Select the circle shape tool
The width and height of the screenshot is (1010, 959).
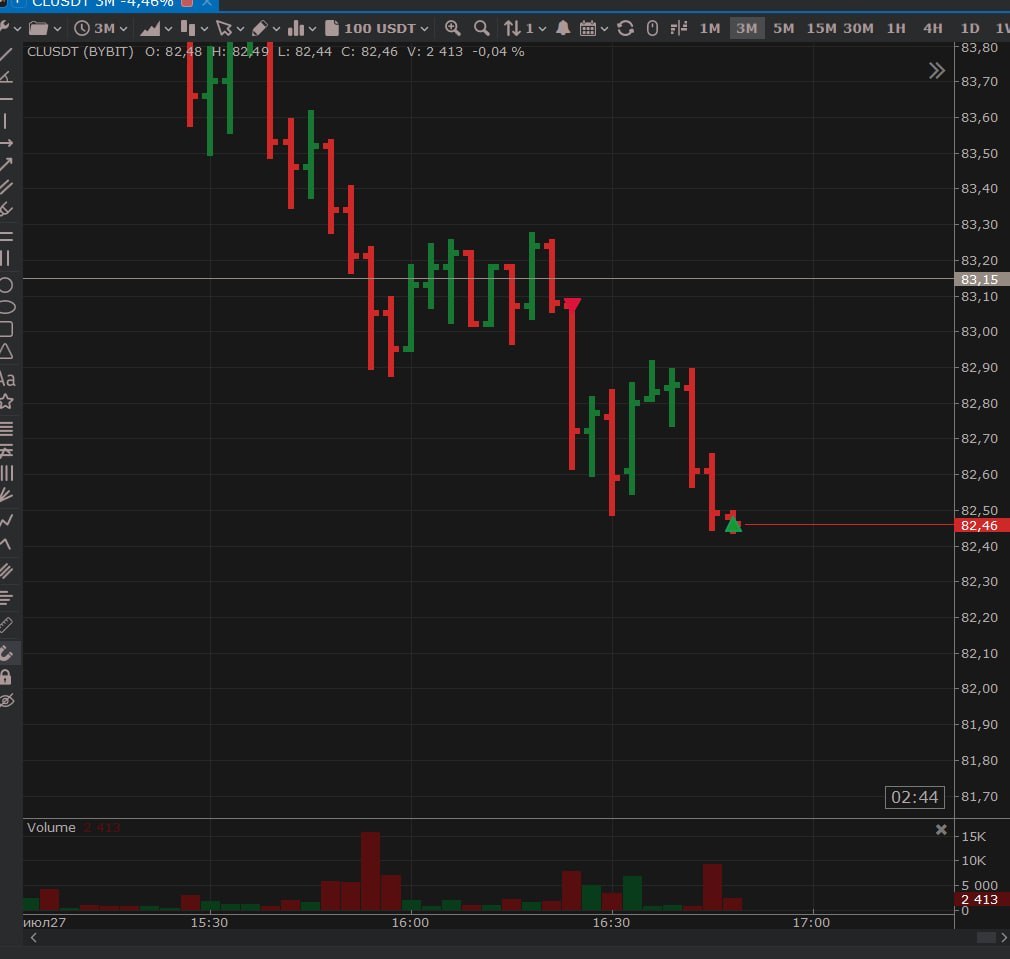pyautogui.click(x=6, y=285)
